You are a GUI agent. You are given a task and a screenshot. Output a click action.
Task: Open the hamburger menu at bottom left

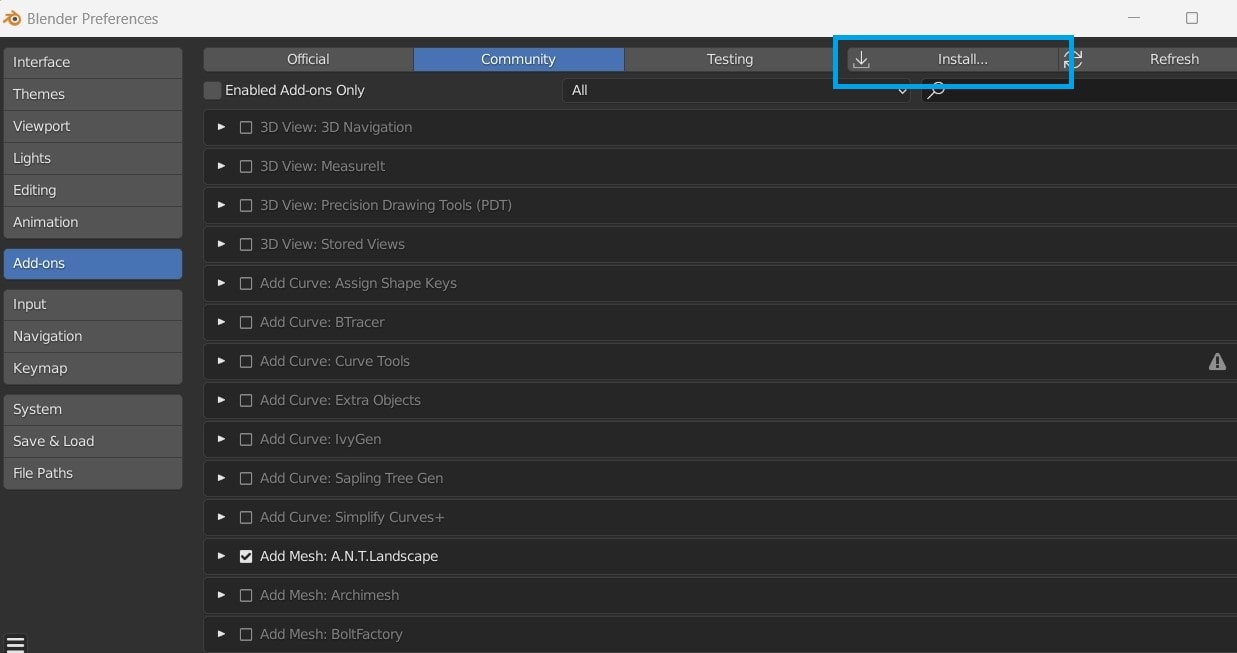15,644
